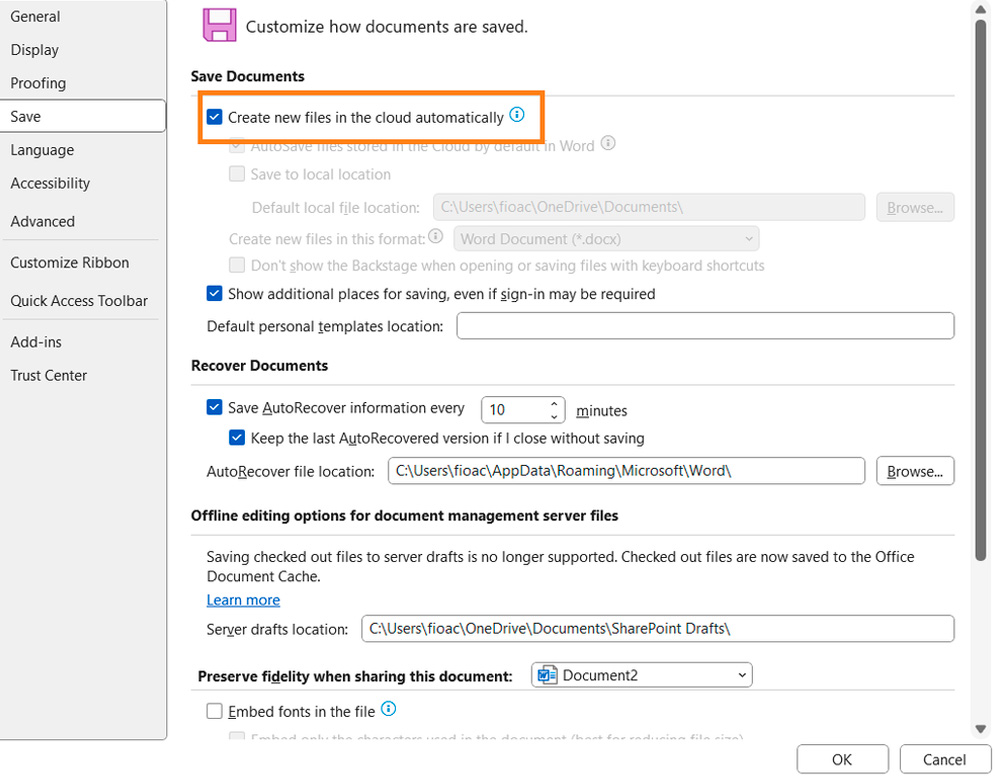
Task: Open the Document2 preserve fidelity dropdown
Action: (x=642, y=676)
